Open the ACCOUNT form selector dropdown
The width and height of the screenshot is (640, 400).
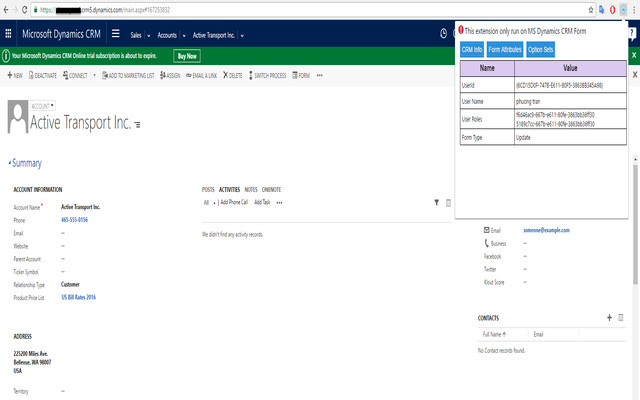point(42,106)
